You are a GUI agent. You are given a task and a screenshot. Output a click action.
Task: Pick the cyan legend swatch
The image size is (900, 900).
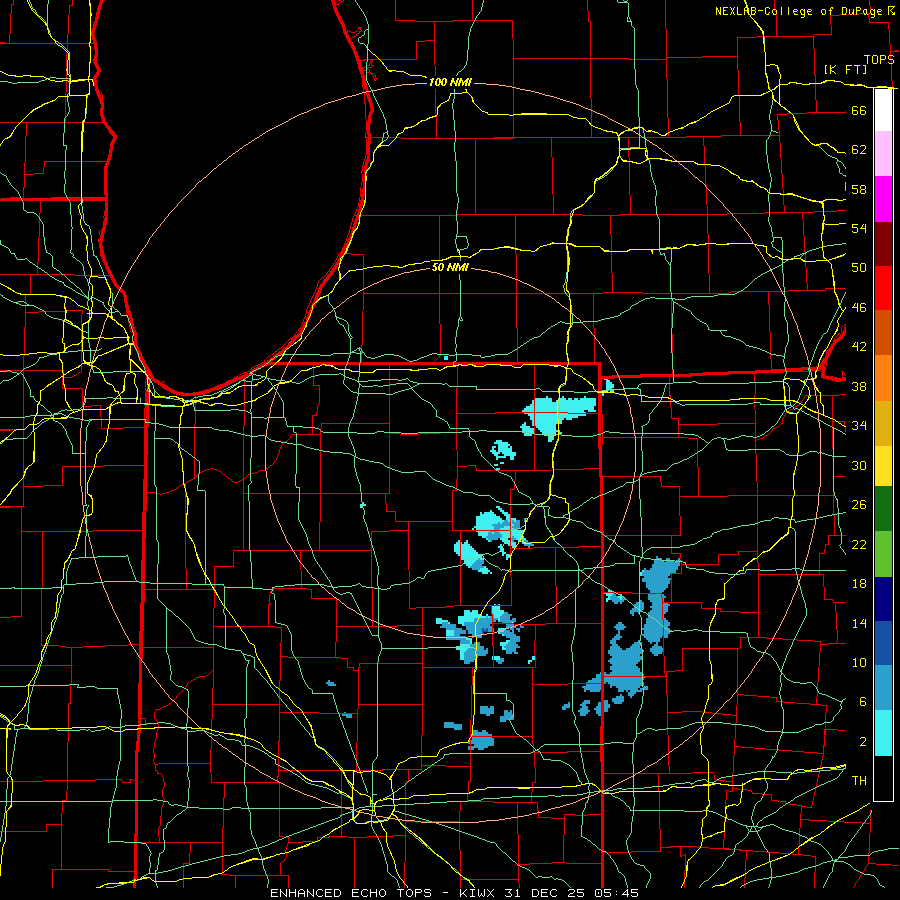tap(883, 733)
